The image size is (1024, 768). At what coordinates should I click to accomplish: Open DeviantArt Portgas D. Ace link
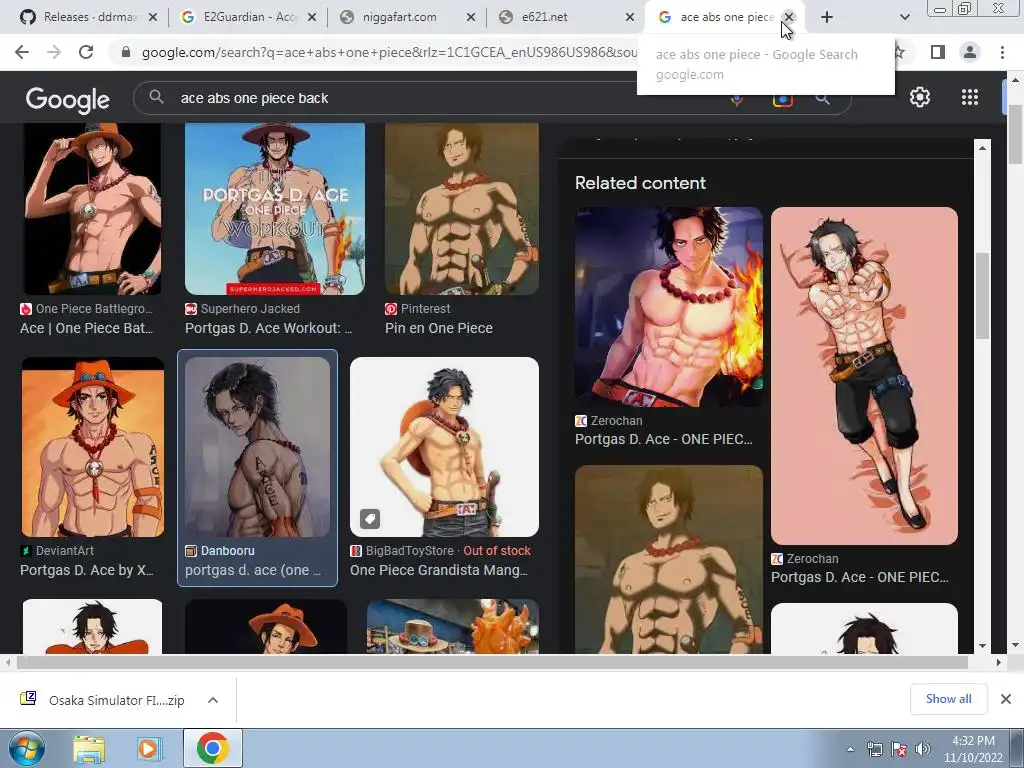pyautogui.click(x=87, y=570)
